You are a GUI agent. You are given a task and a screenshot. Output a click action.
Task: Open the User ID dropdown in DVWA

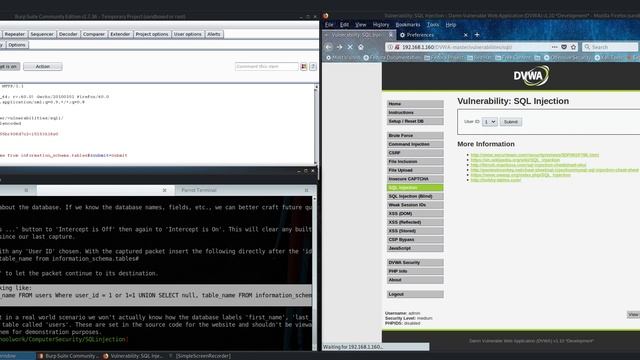[489, 122]
